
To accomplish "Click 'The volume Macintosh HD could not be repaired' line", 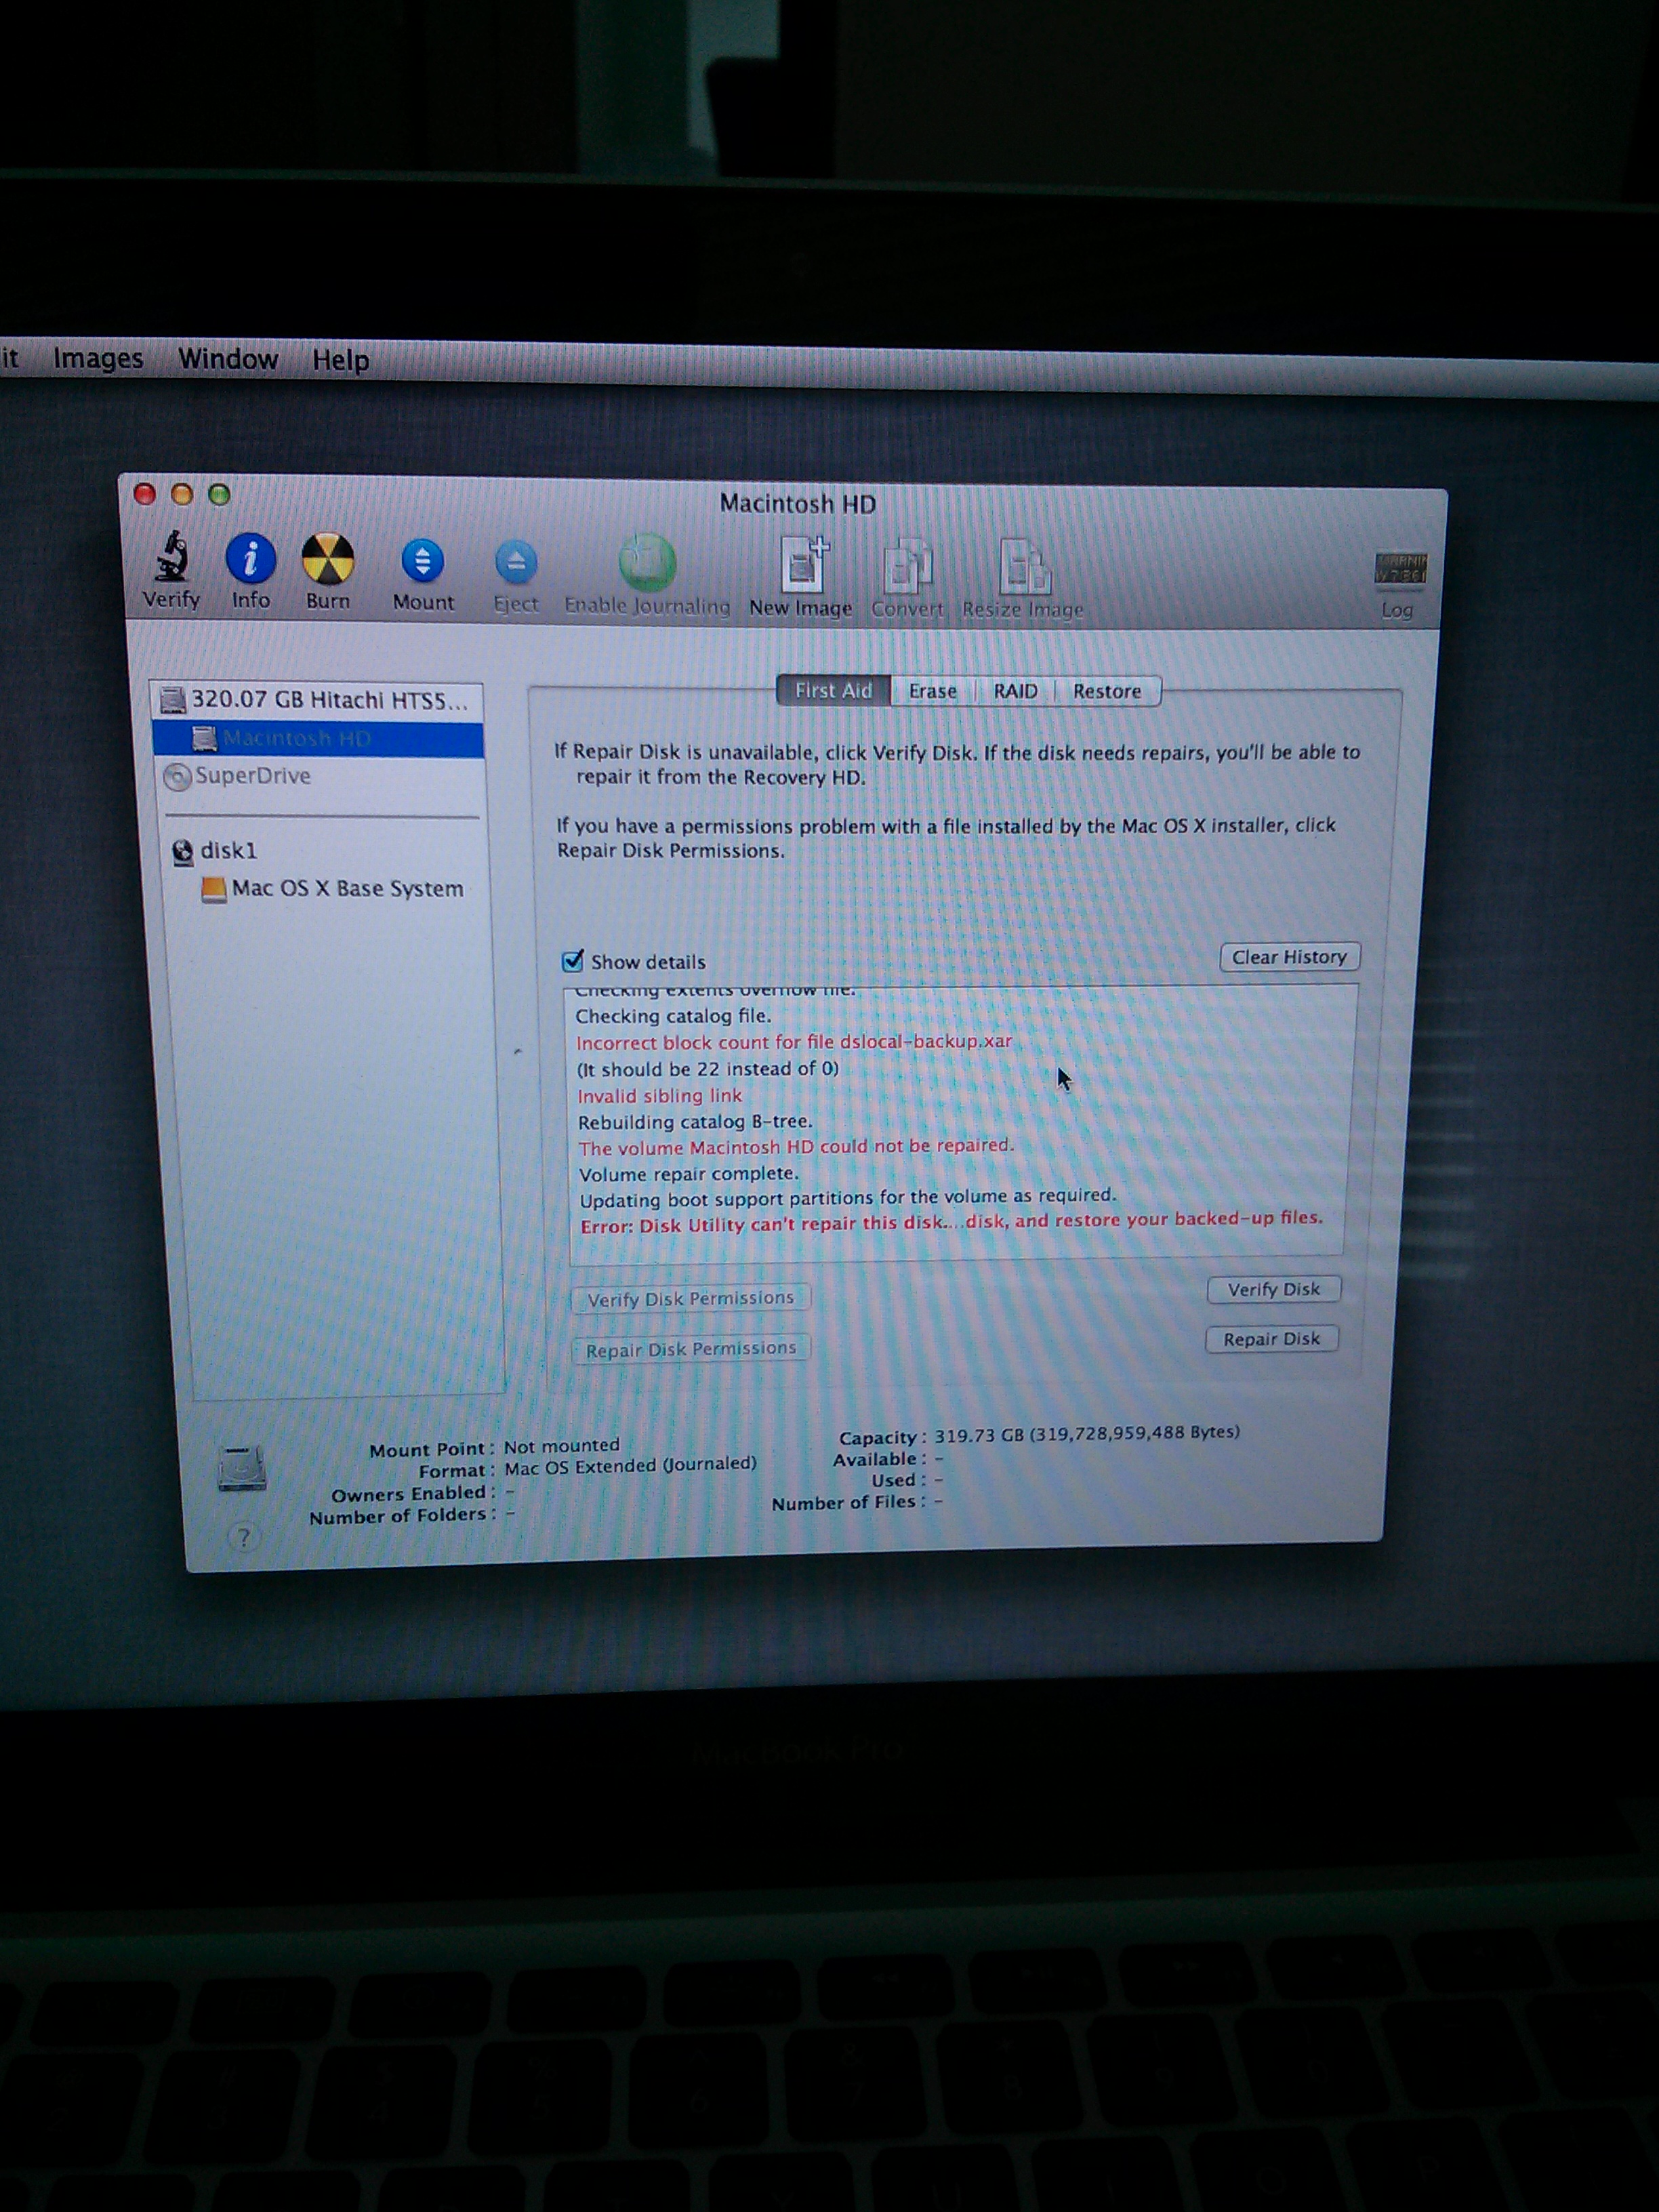I will [x=796, y=1146].
